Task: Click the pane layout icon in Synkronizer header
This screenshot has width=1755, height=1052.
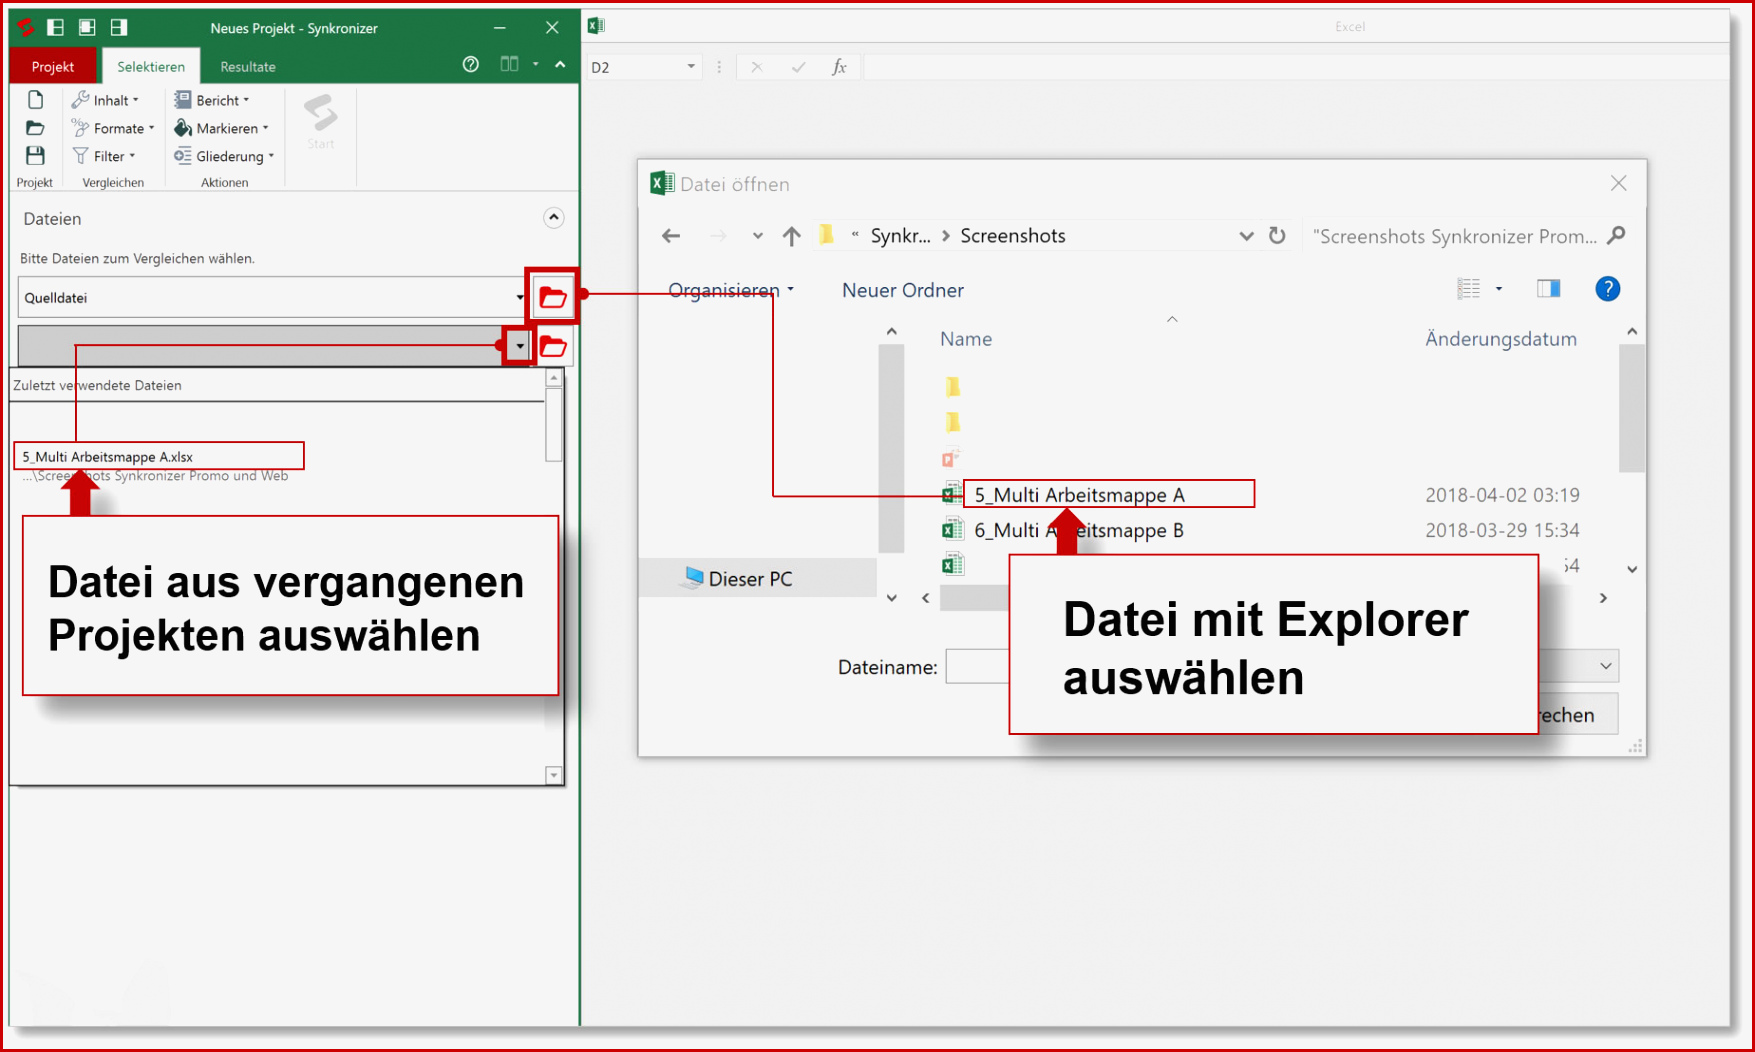Action: [510, 65]
